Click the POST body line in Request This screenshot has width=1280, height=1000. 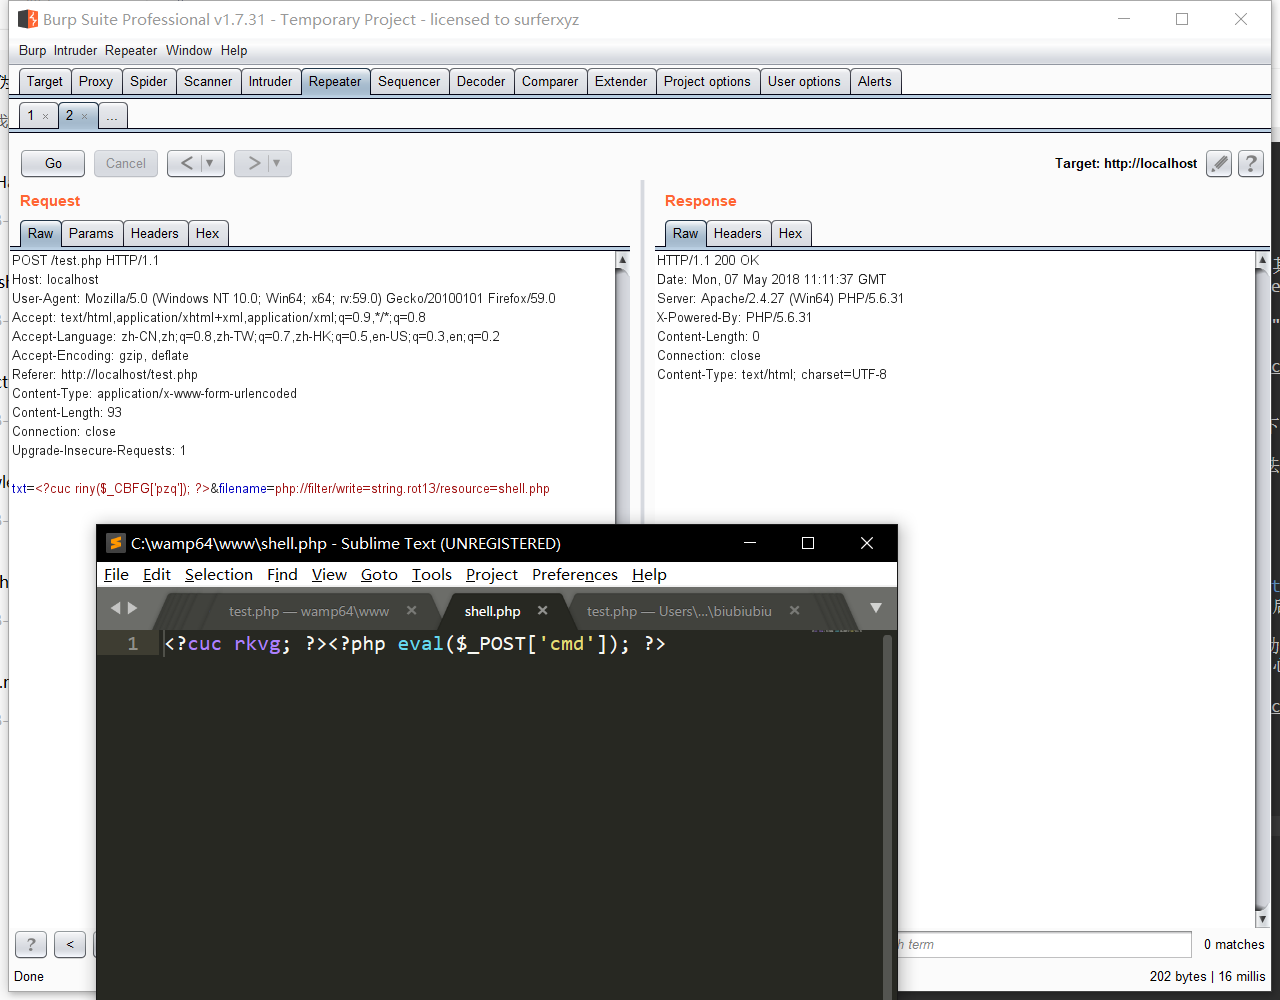tap(281, 489)
